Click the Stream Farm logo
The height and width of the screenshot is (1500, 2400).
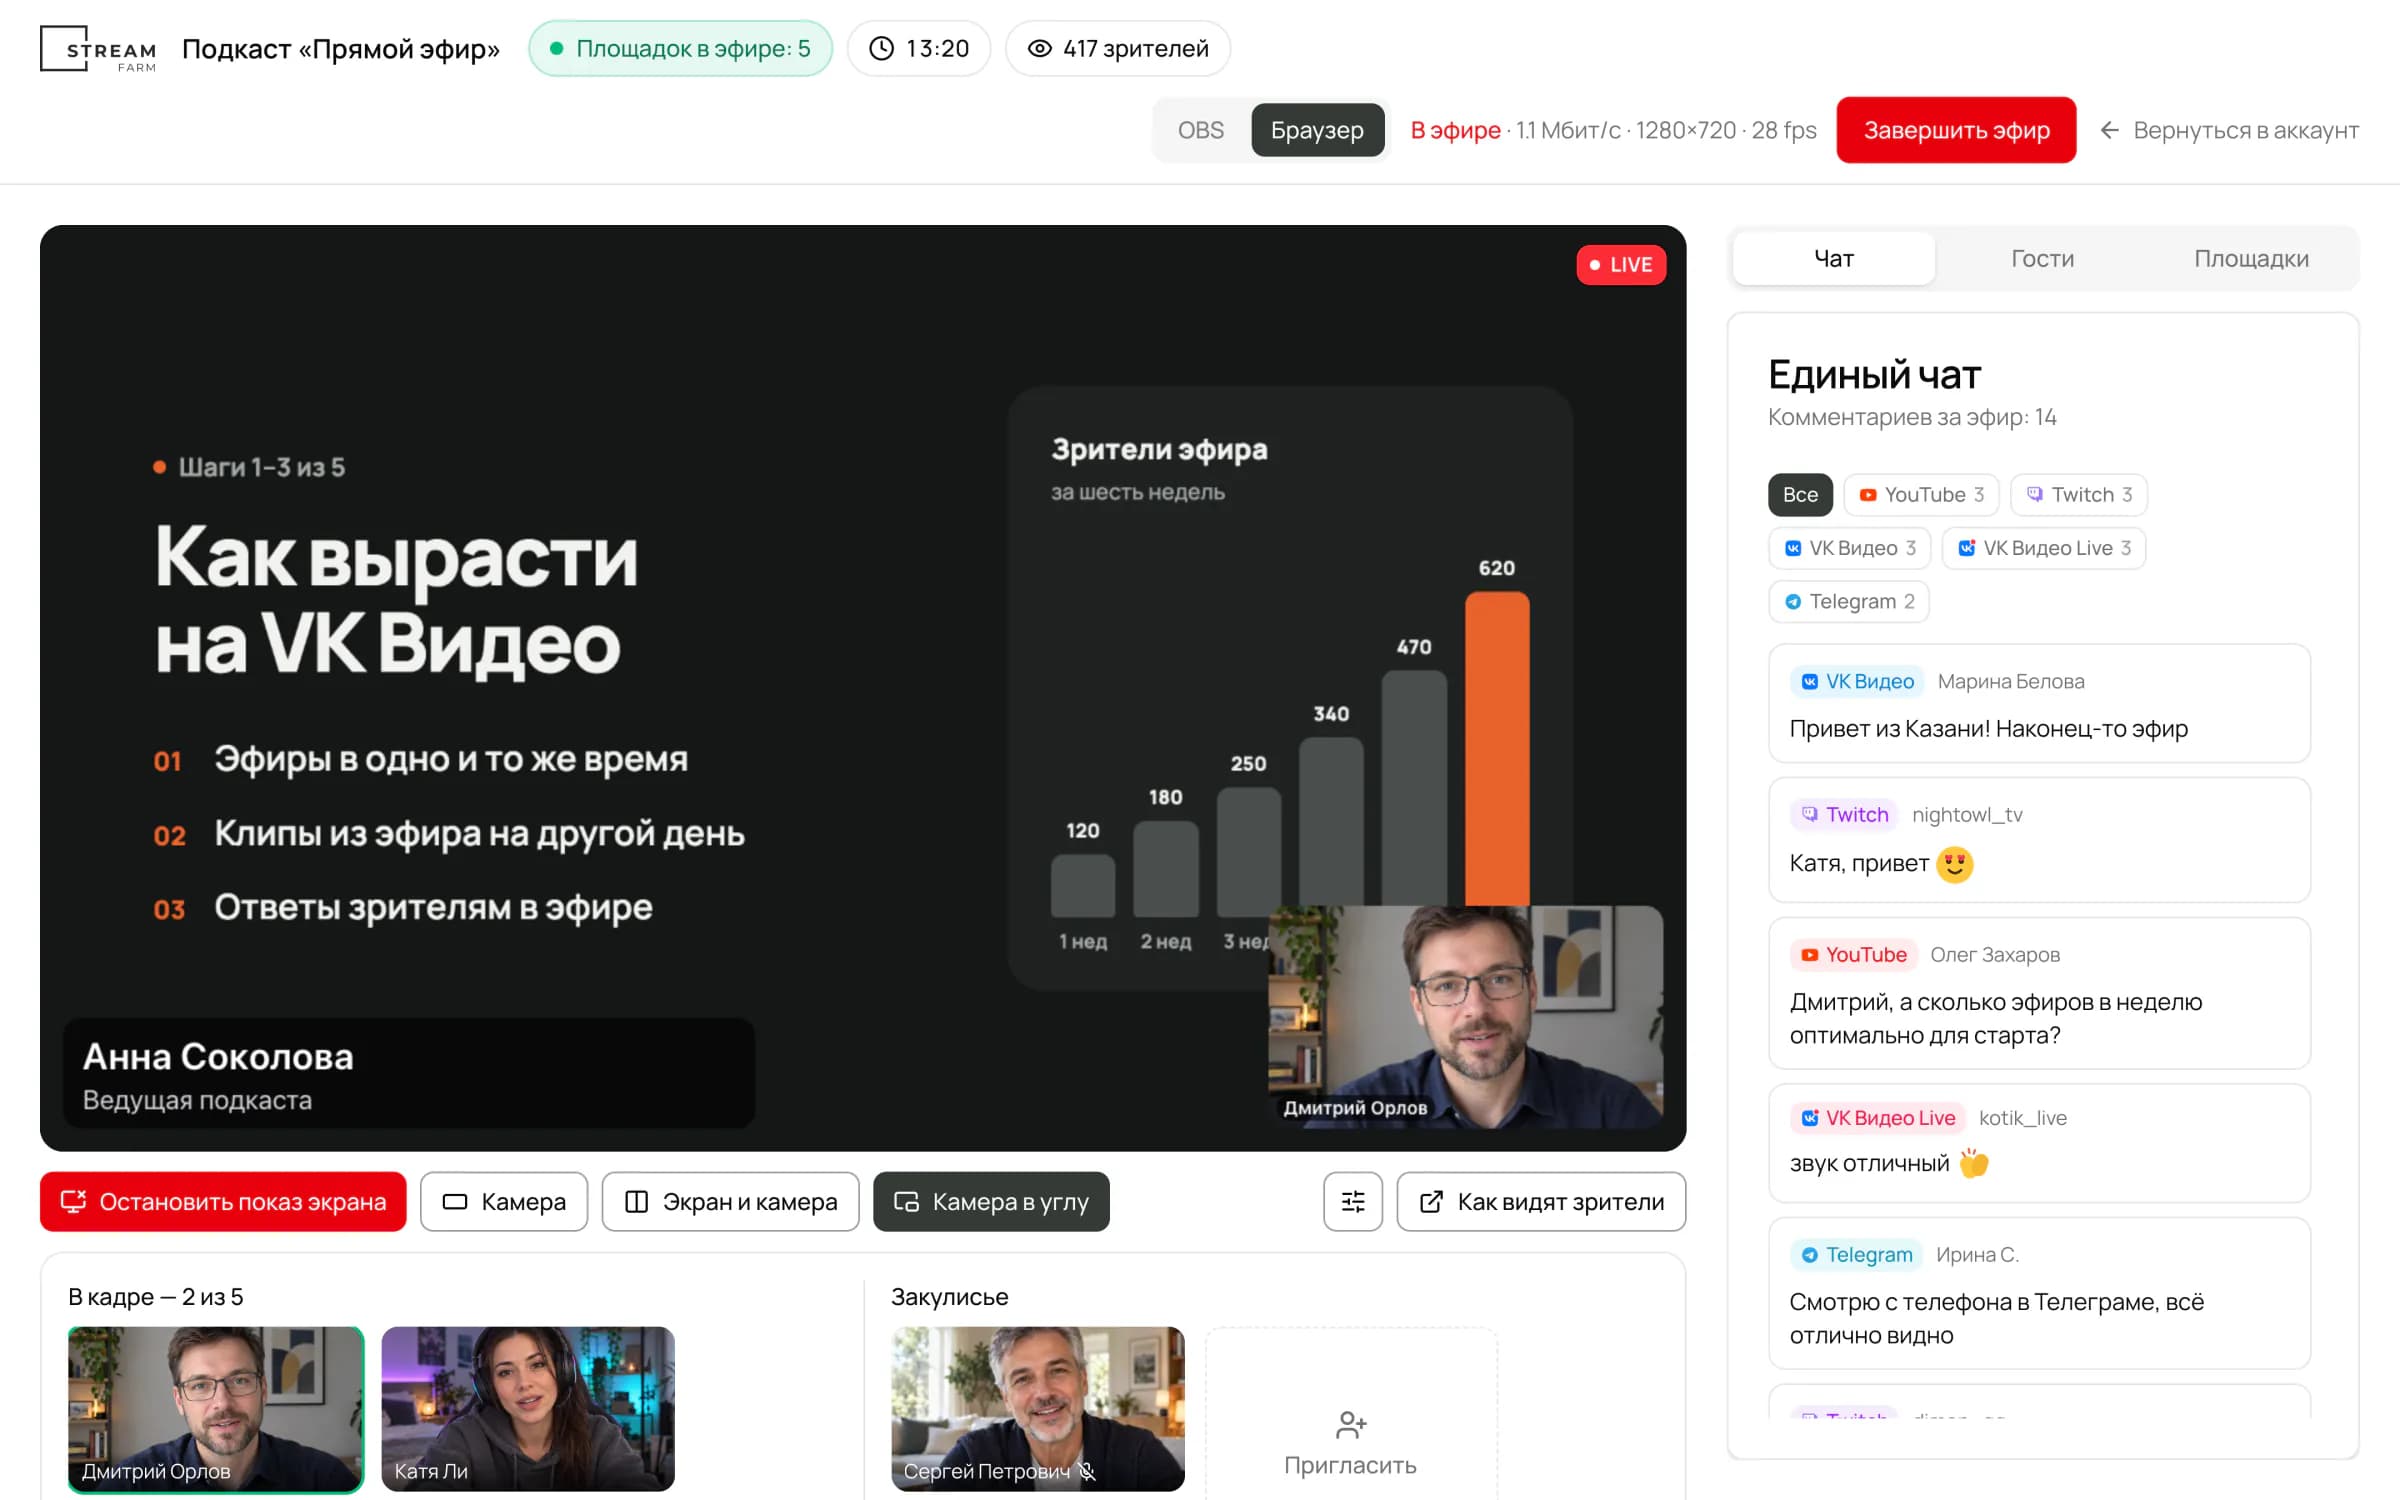pyautogui.click(x=98, y=49)
